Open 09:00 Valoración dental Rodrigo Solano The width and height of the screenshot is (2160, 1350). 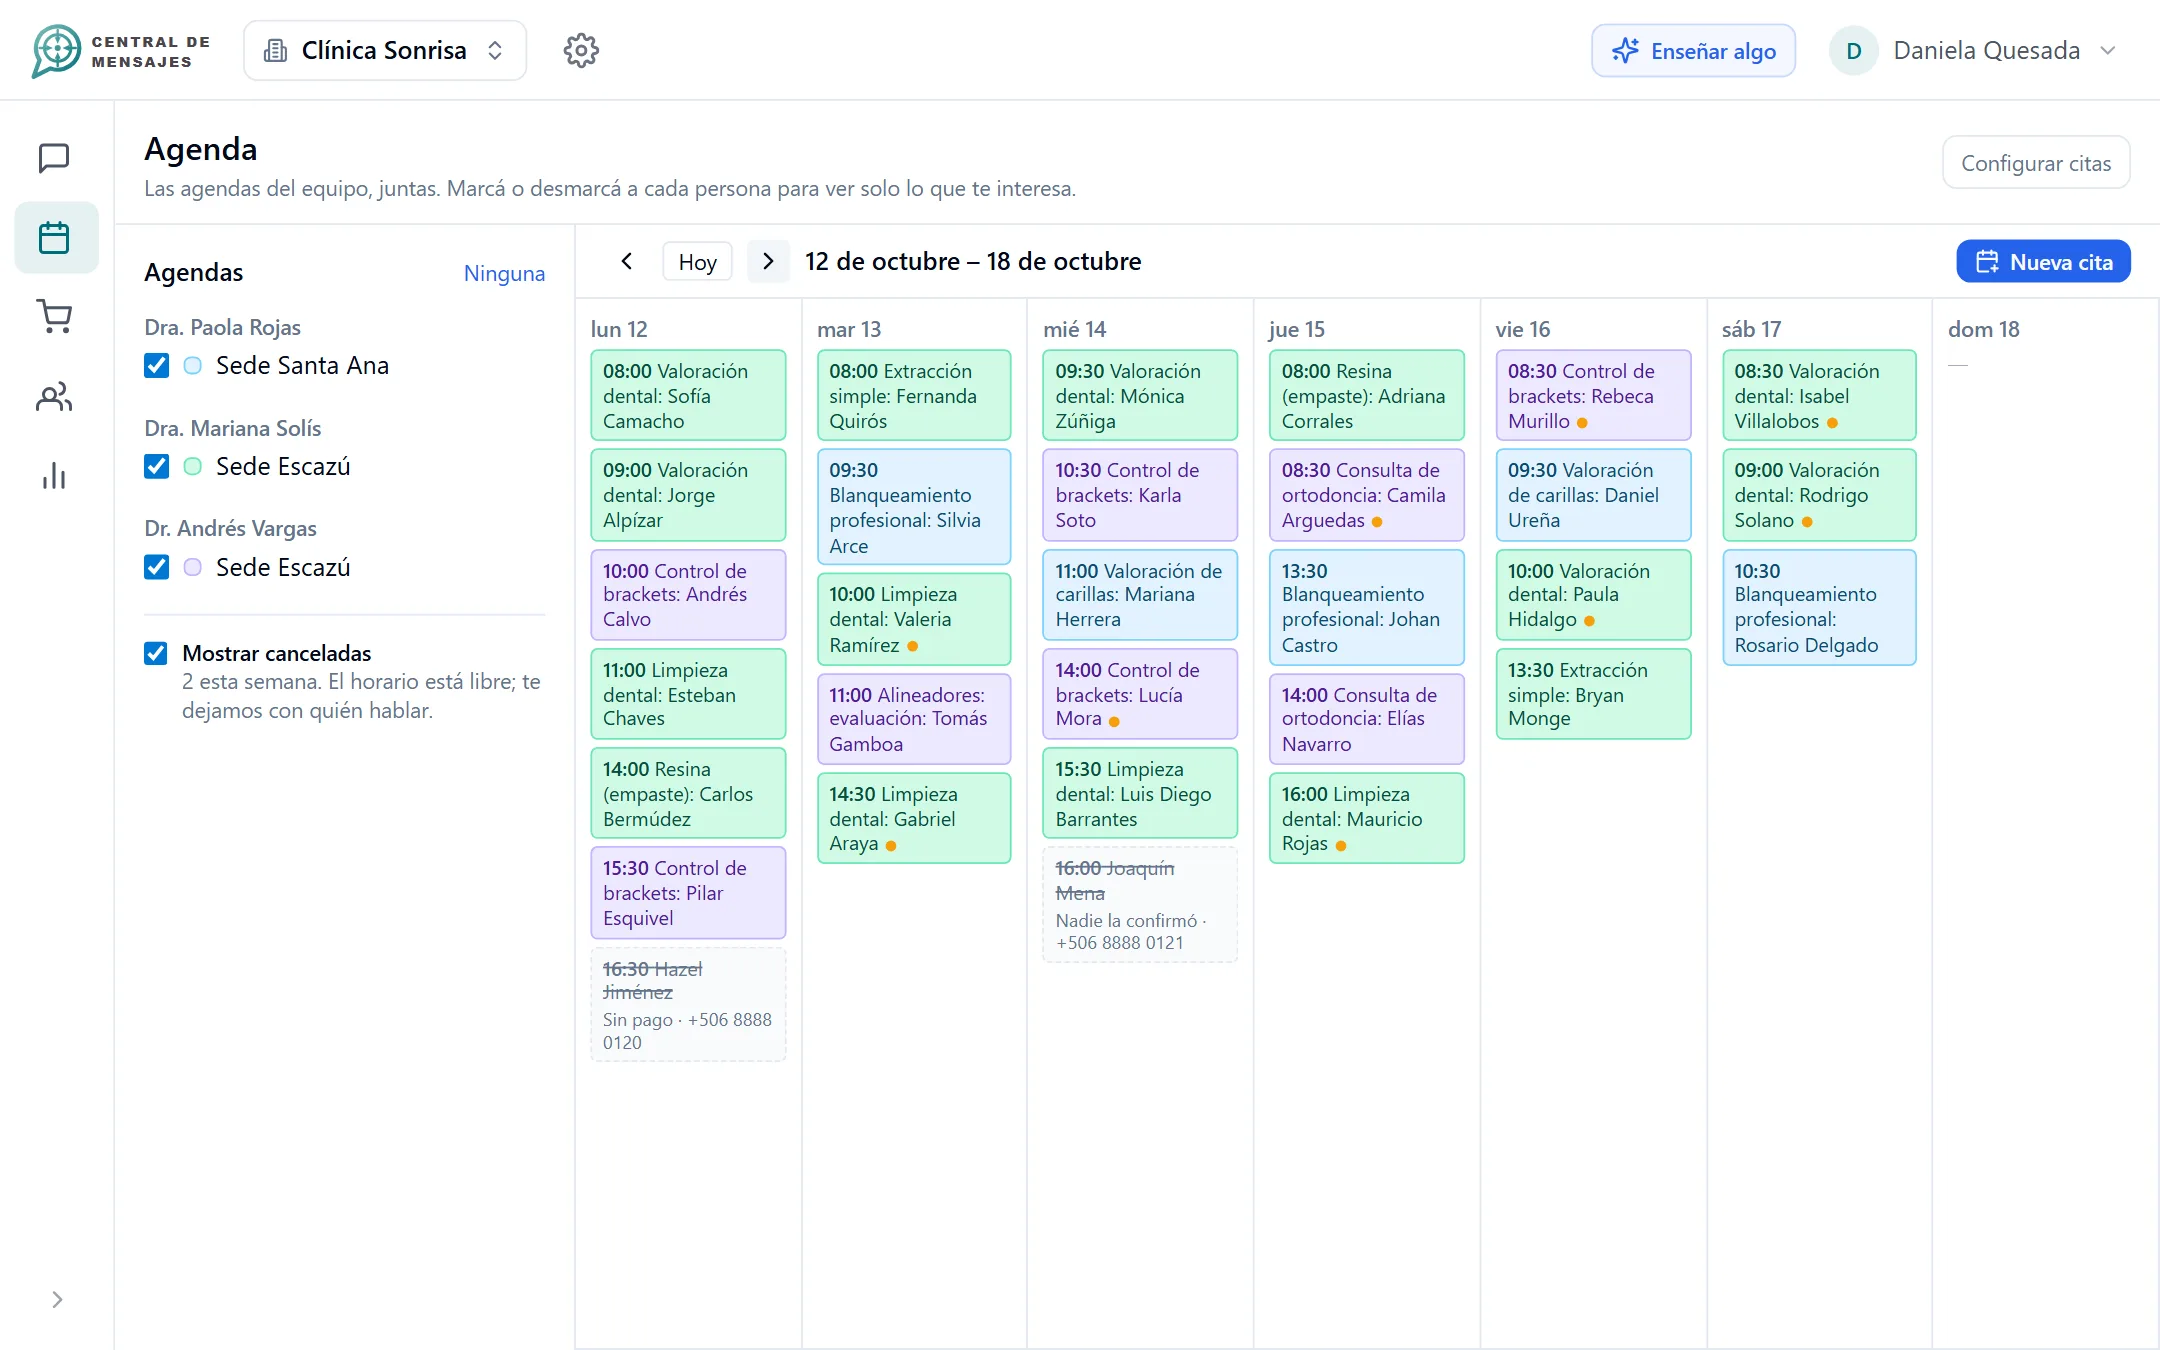pos(1819,495)
